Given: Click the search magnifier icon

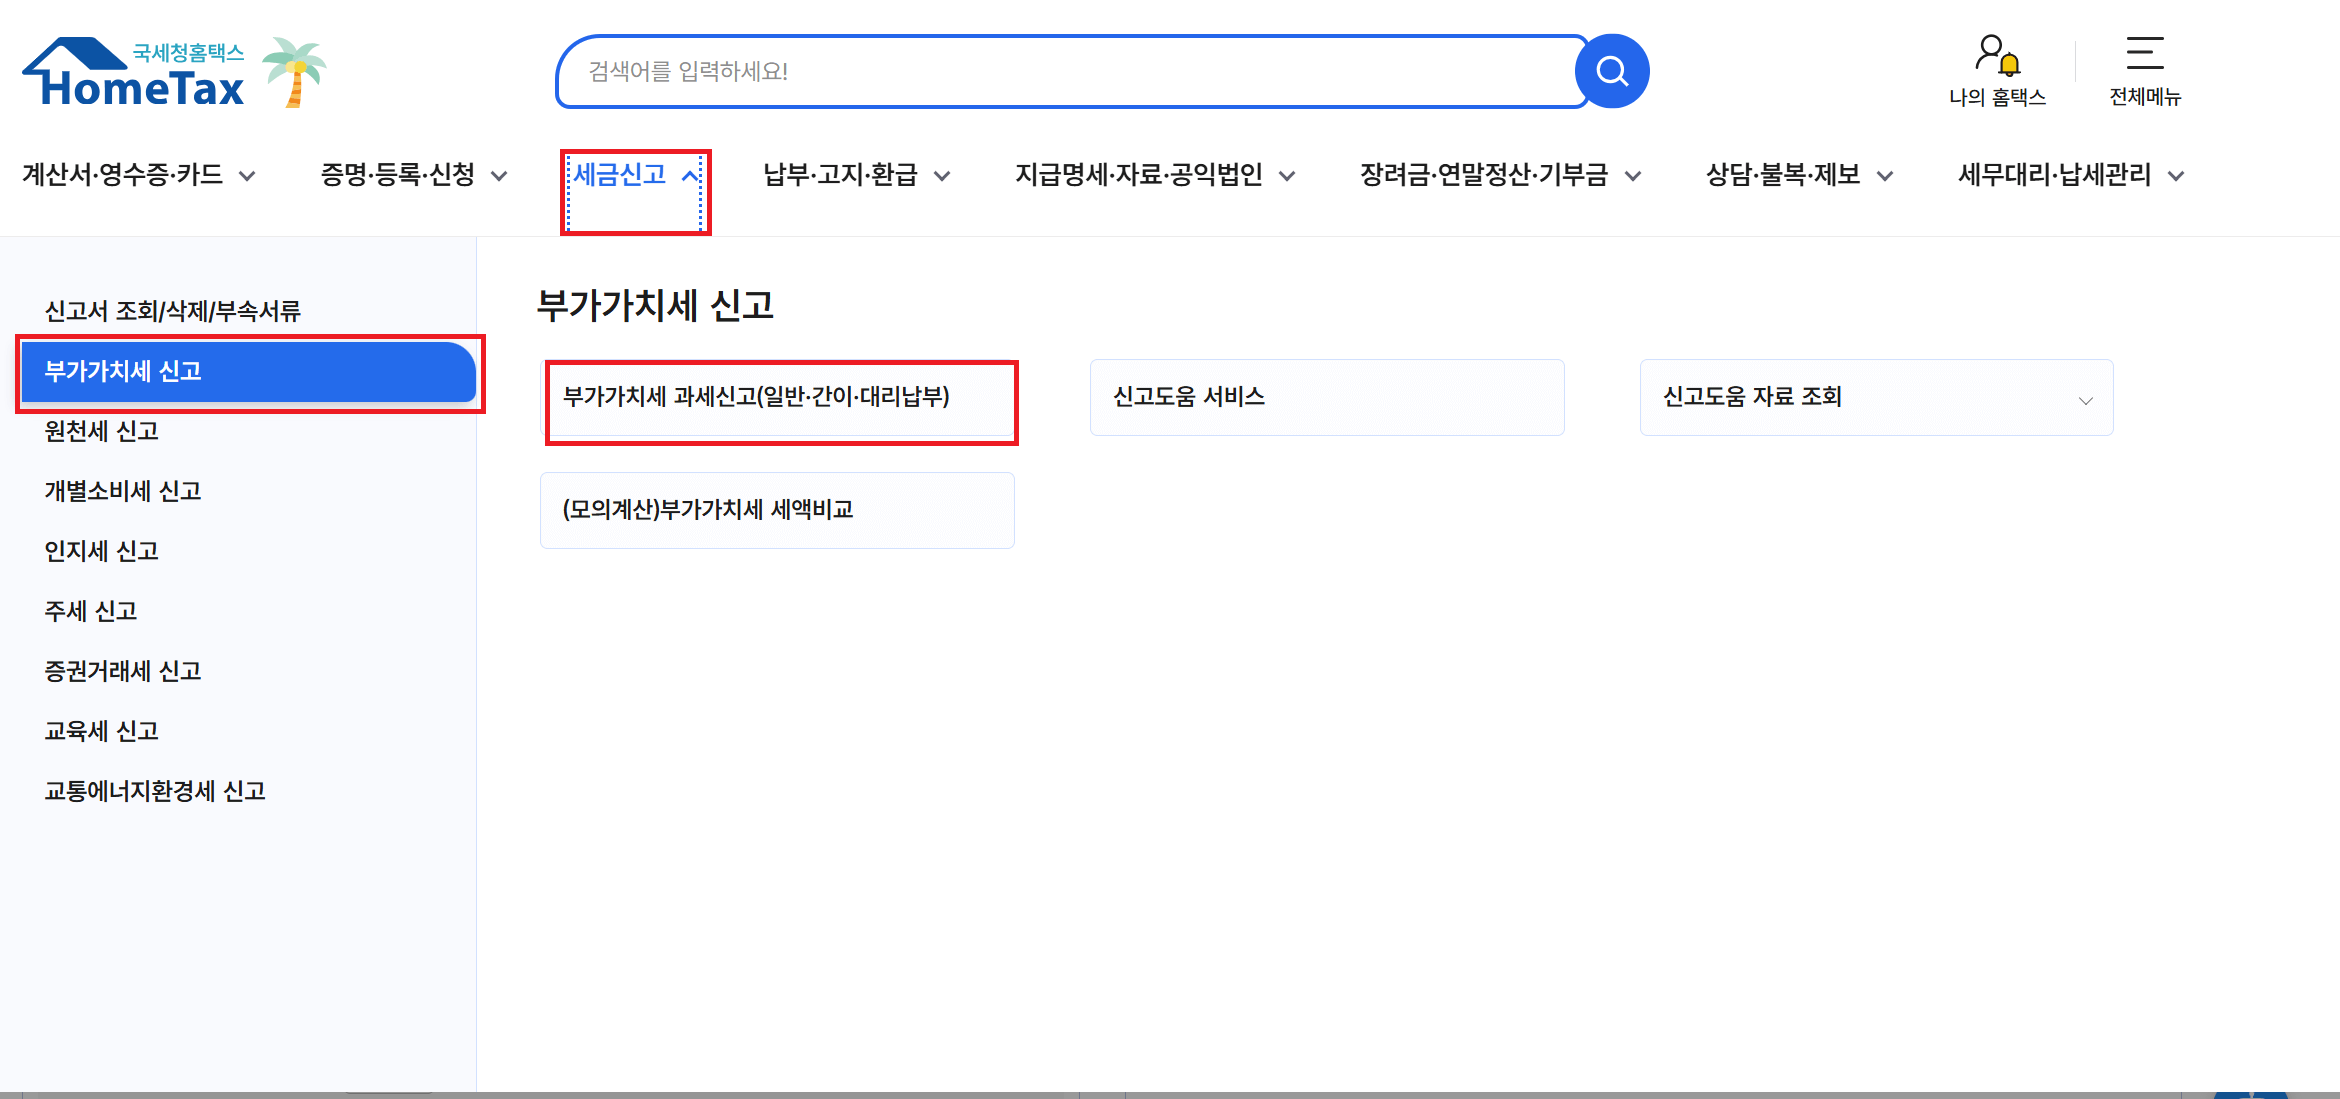Looking at the screenshot, I should [1612, 70].
